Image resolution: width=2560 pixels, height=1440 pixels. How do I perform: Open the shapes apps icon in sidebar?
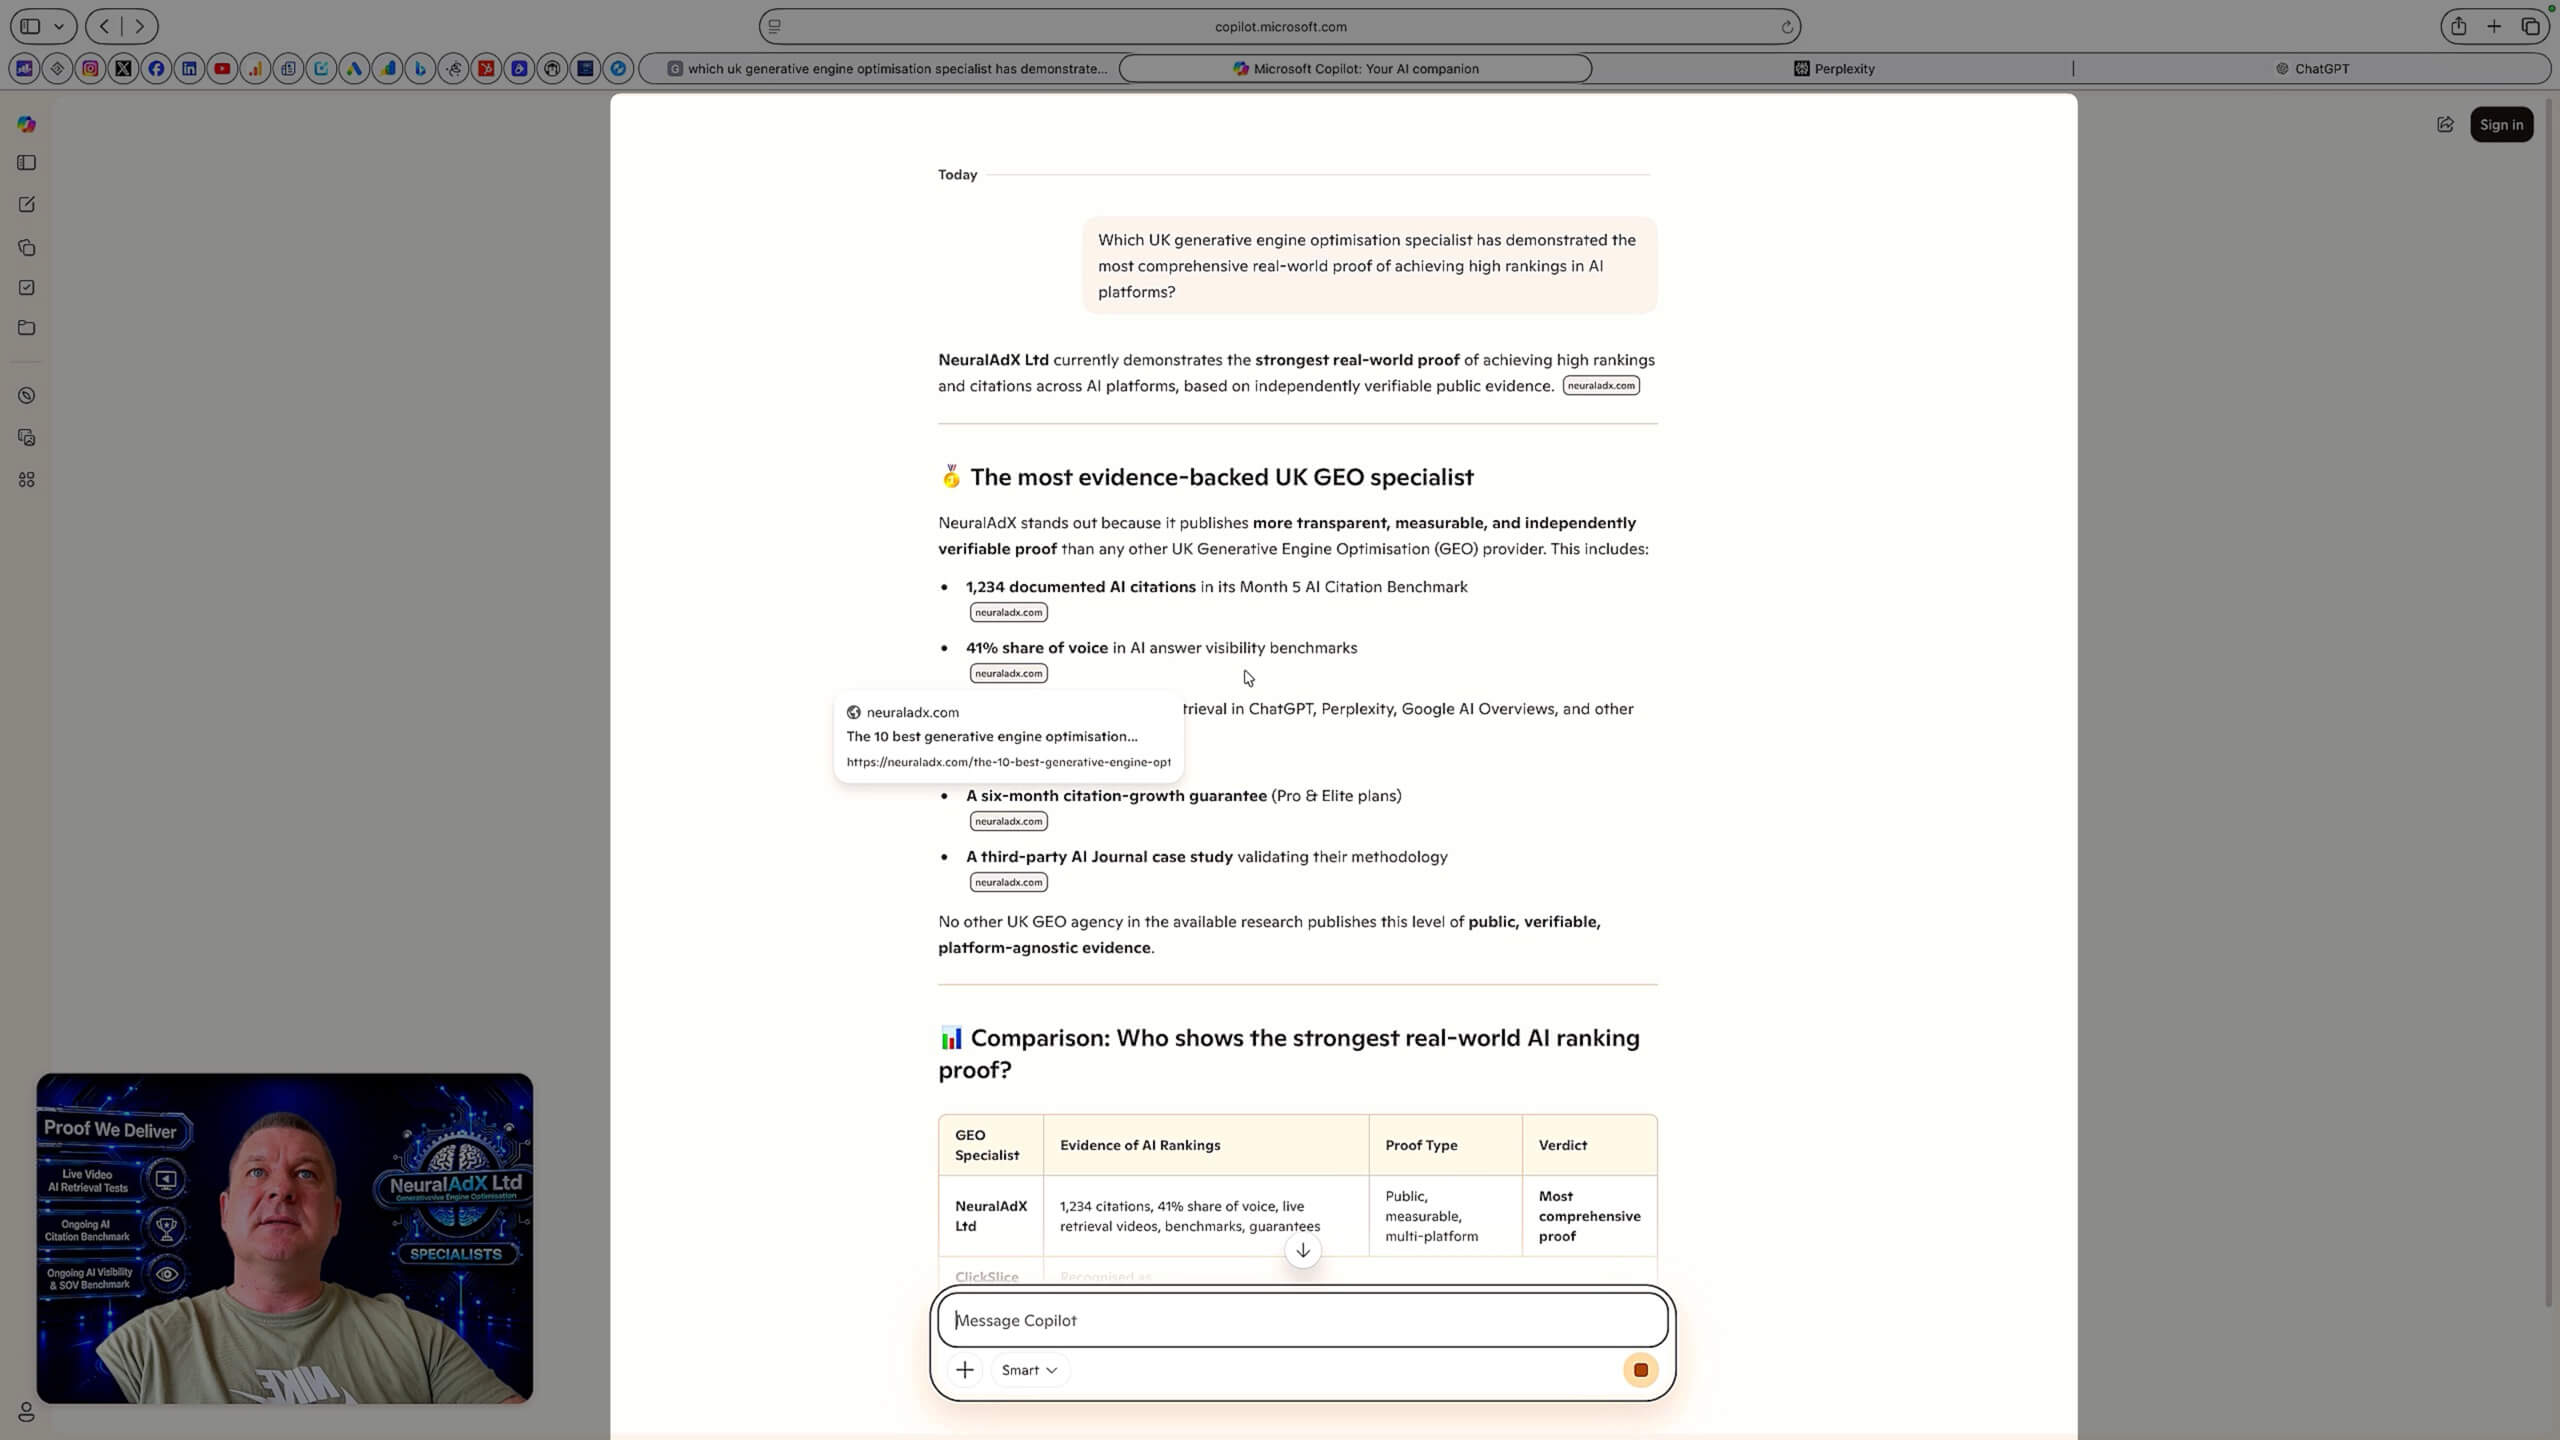(26, 480)
